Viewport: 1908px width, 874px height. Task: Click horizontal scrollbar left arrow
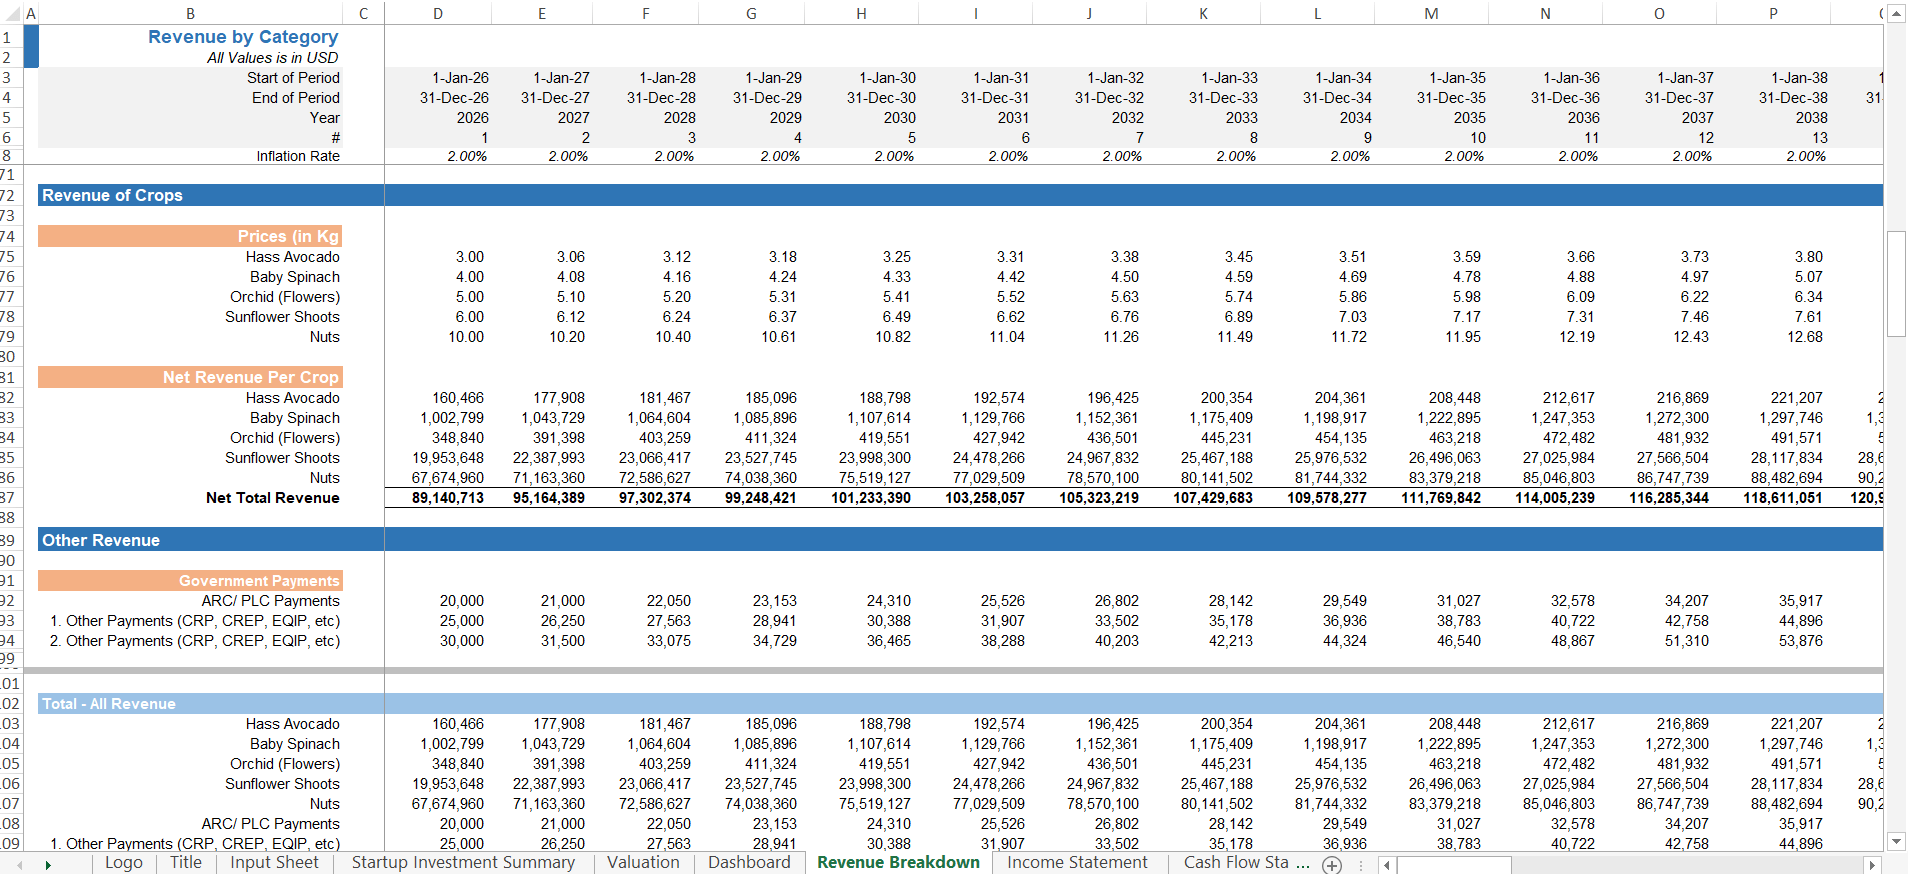[1386, 865]
